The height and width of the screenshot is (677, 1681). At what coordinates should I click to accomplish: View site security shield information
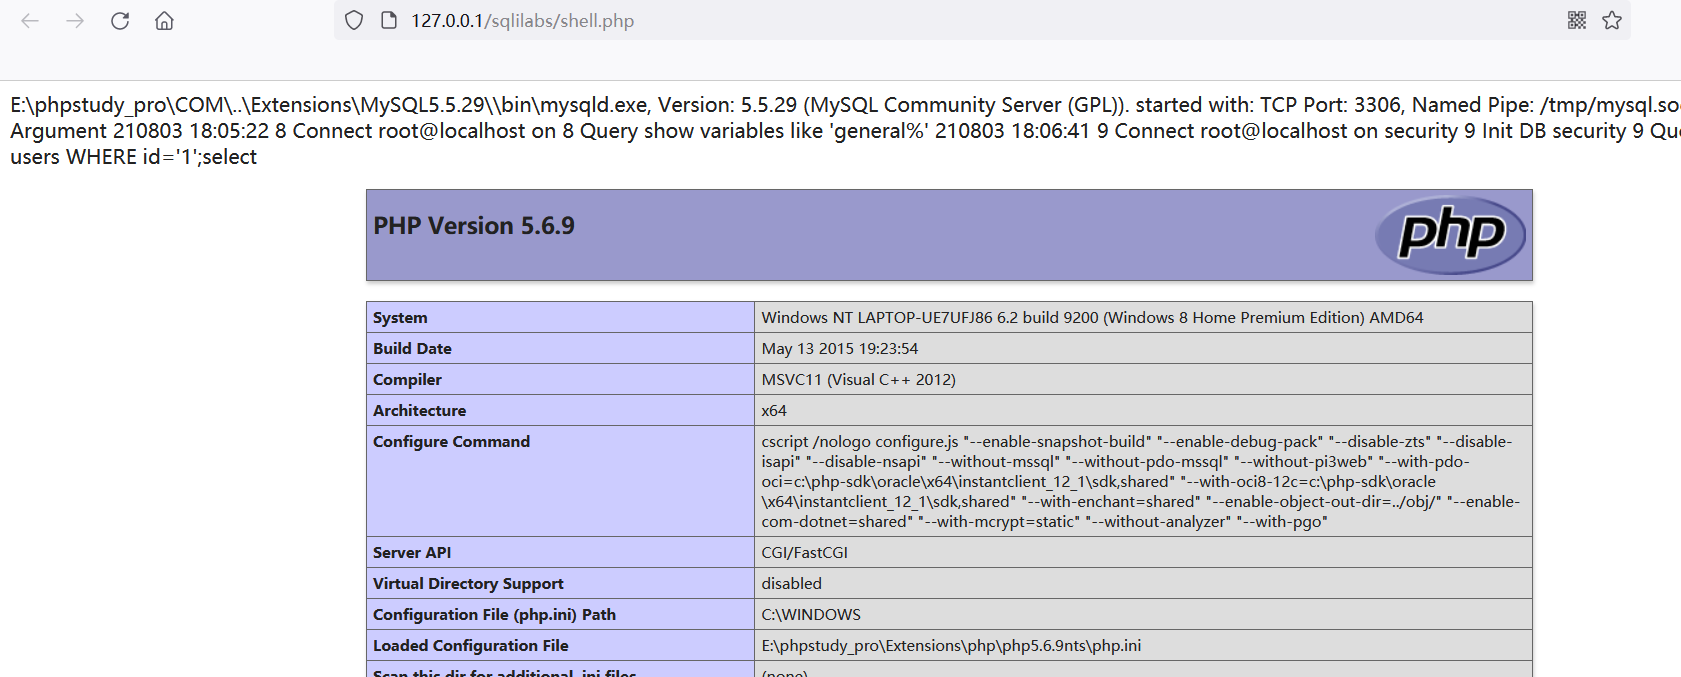354,21
